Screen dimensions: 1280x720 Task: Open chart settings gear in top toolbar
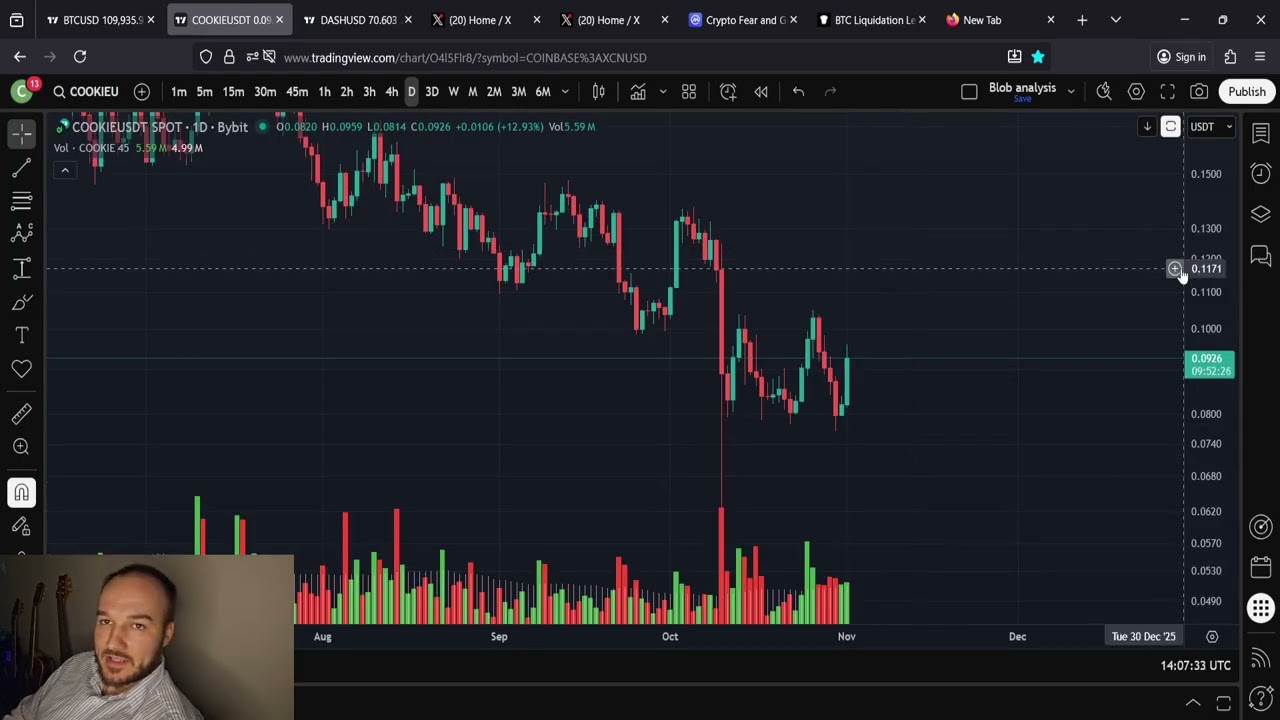pos(1136,92)
